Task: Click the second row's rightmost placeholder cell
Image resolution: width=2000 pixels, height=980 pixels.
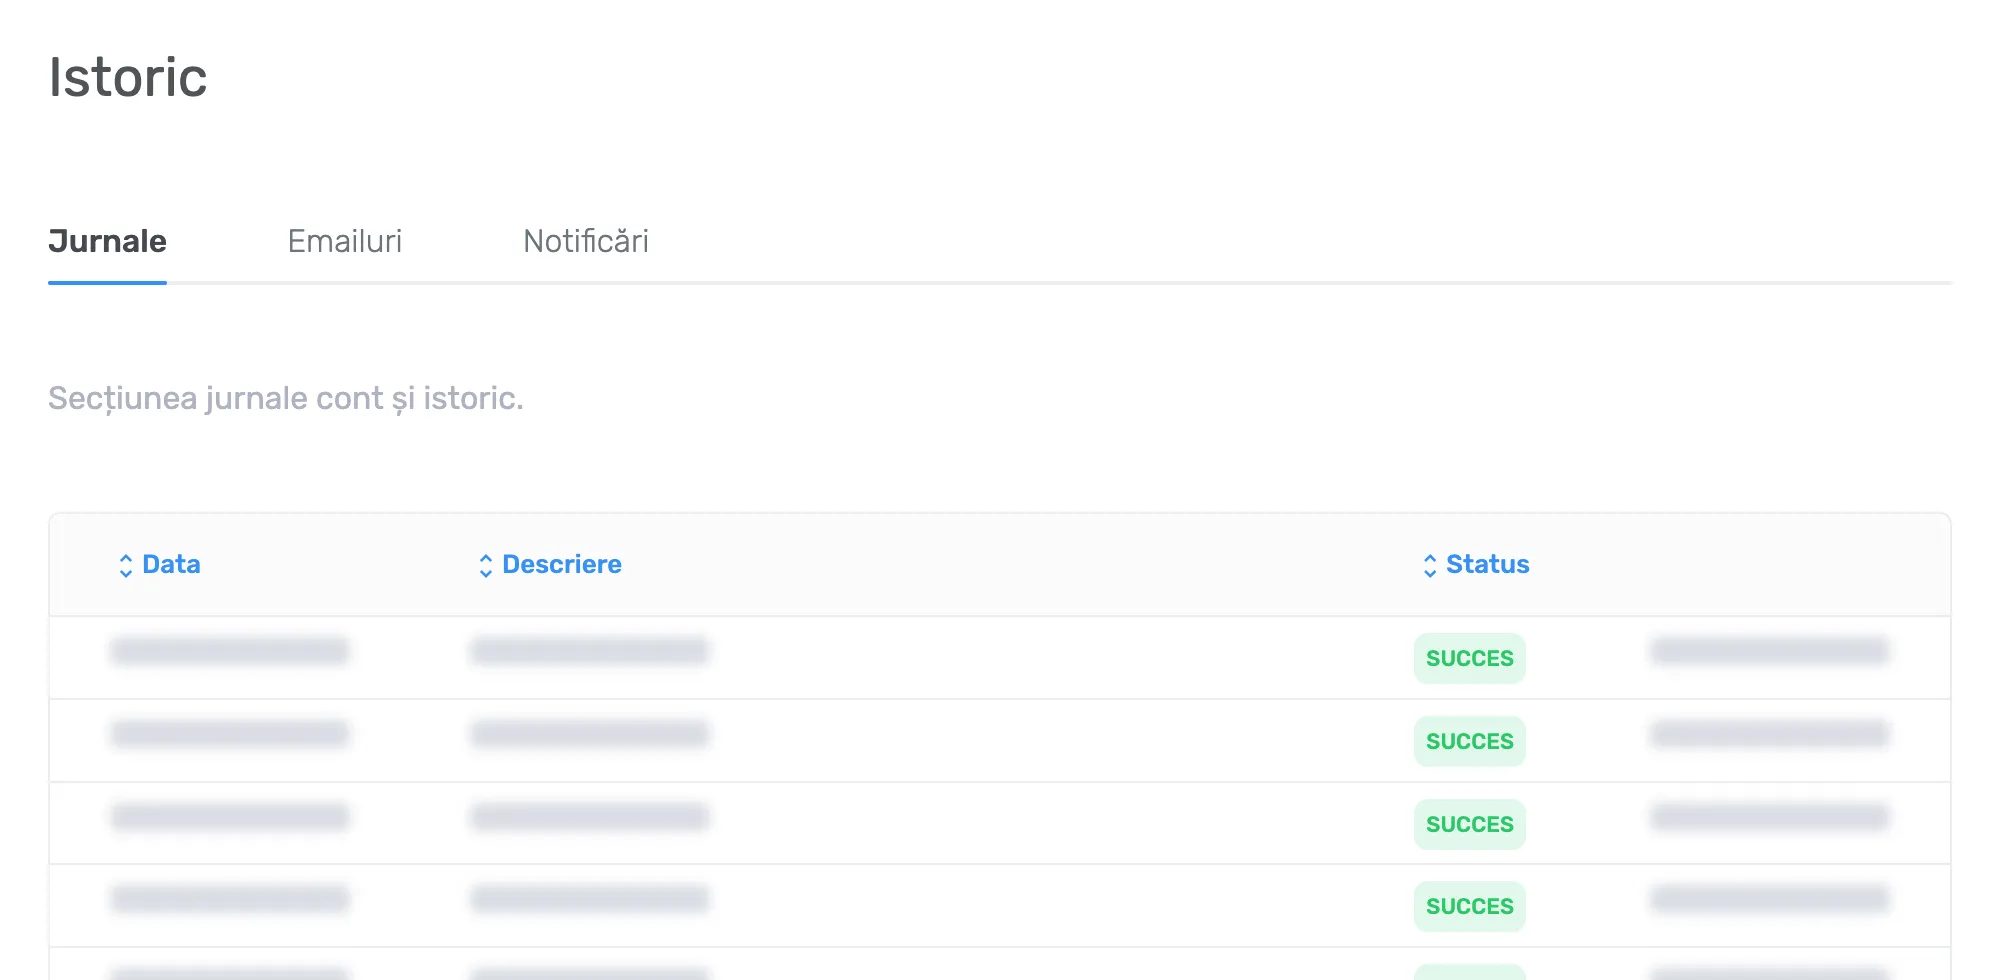Action: 1770,734
